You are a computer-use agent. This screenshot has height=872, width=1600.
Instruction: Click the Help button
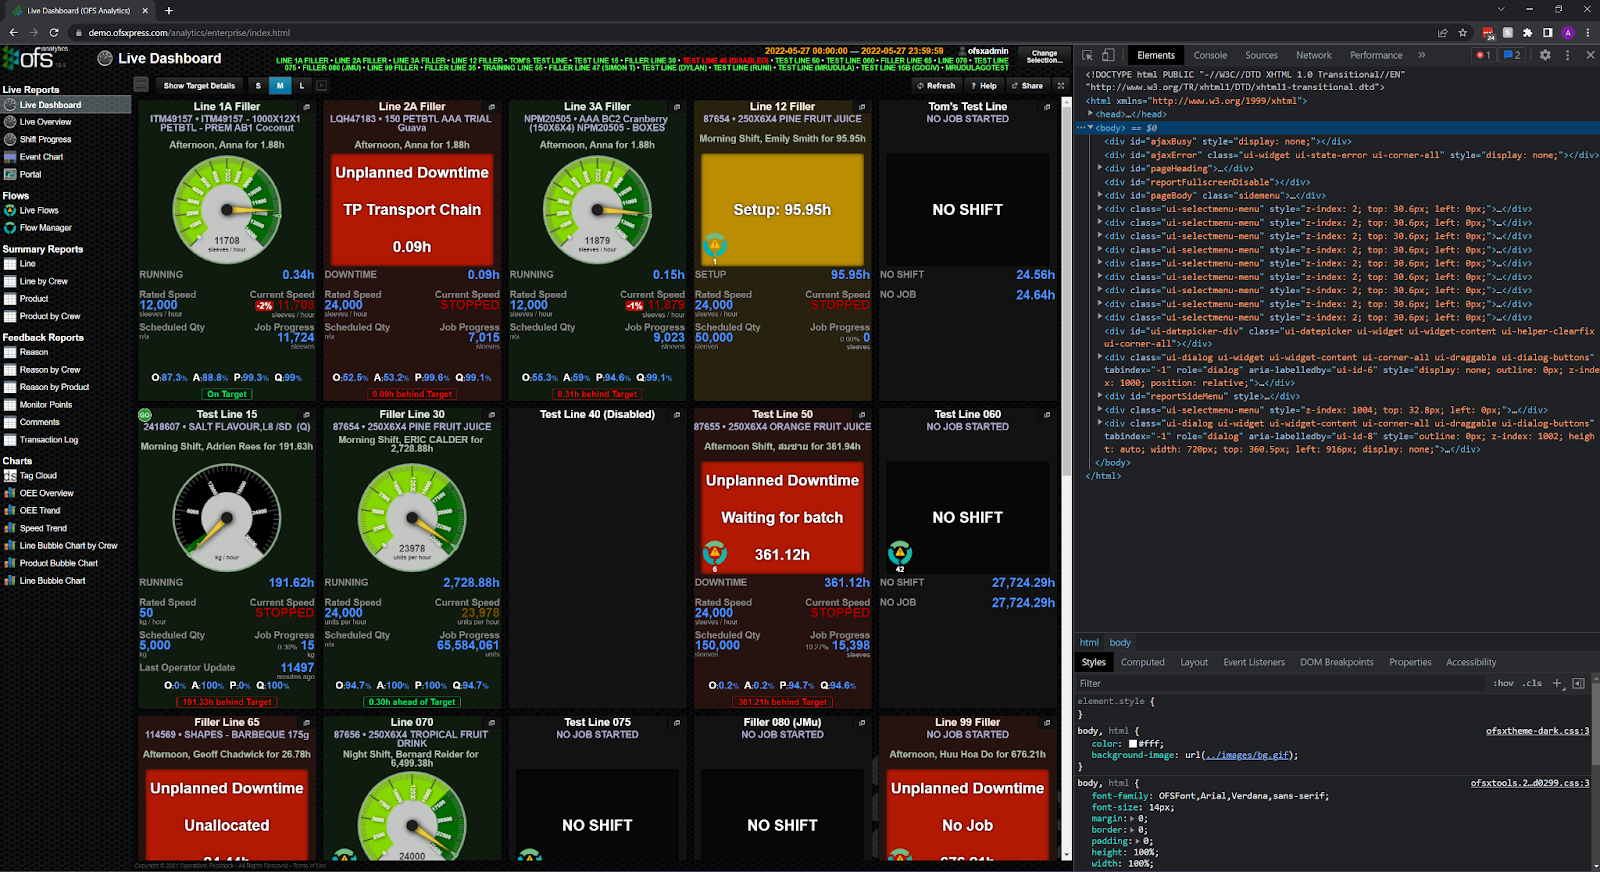984,86
